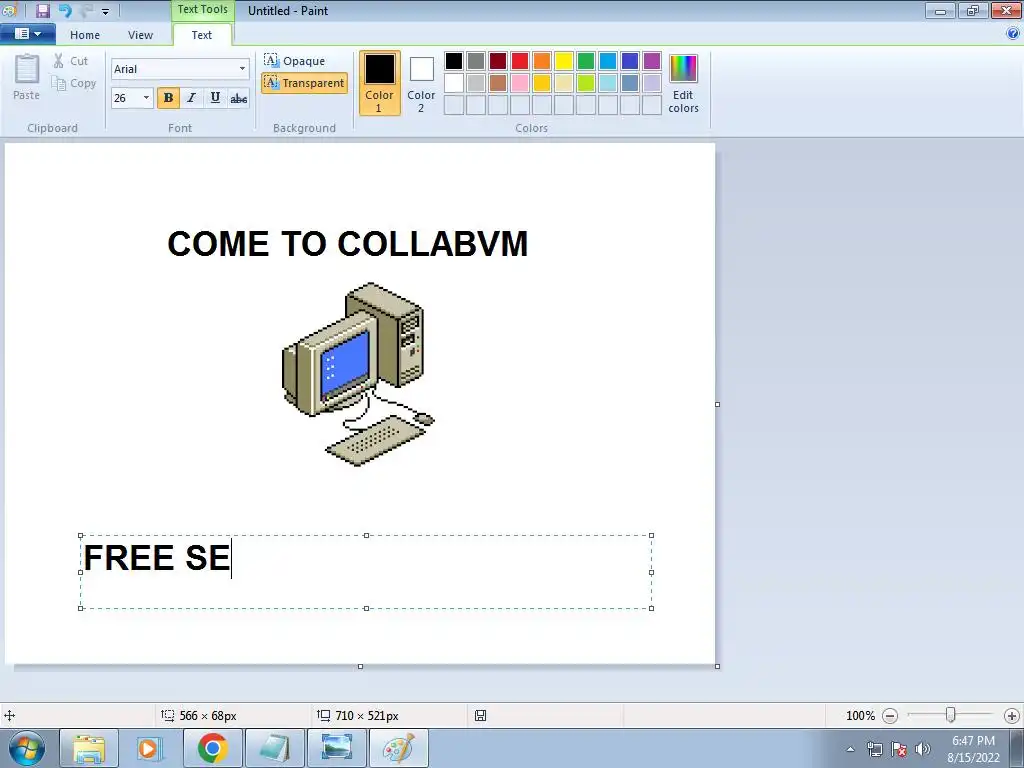Open Windows Explorer from taskbar
1024x768 pixels.
(89, 748)
